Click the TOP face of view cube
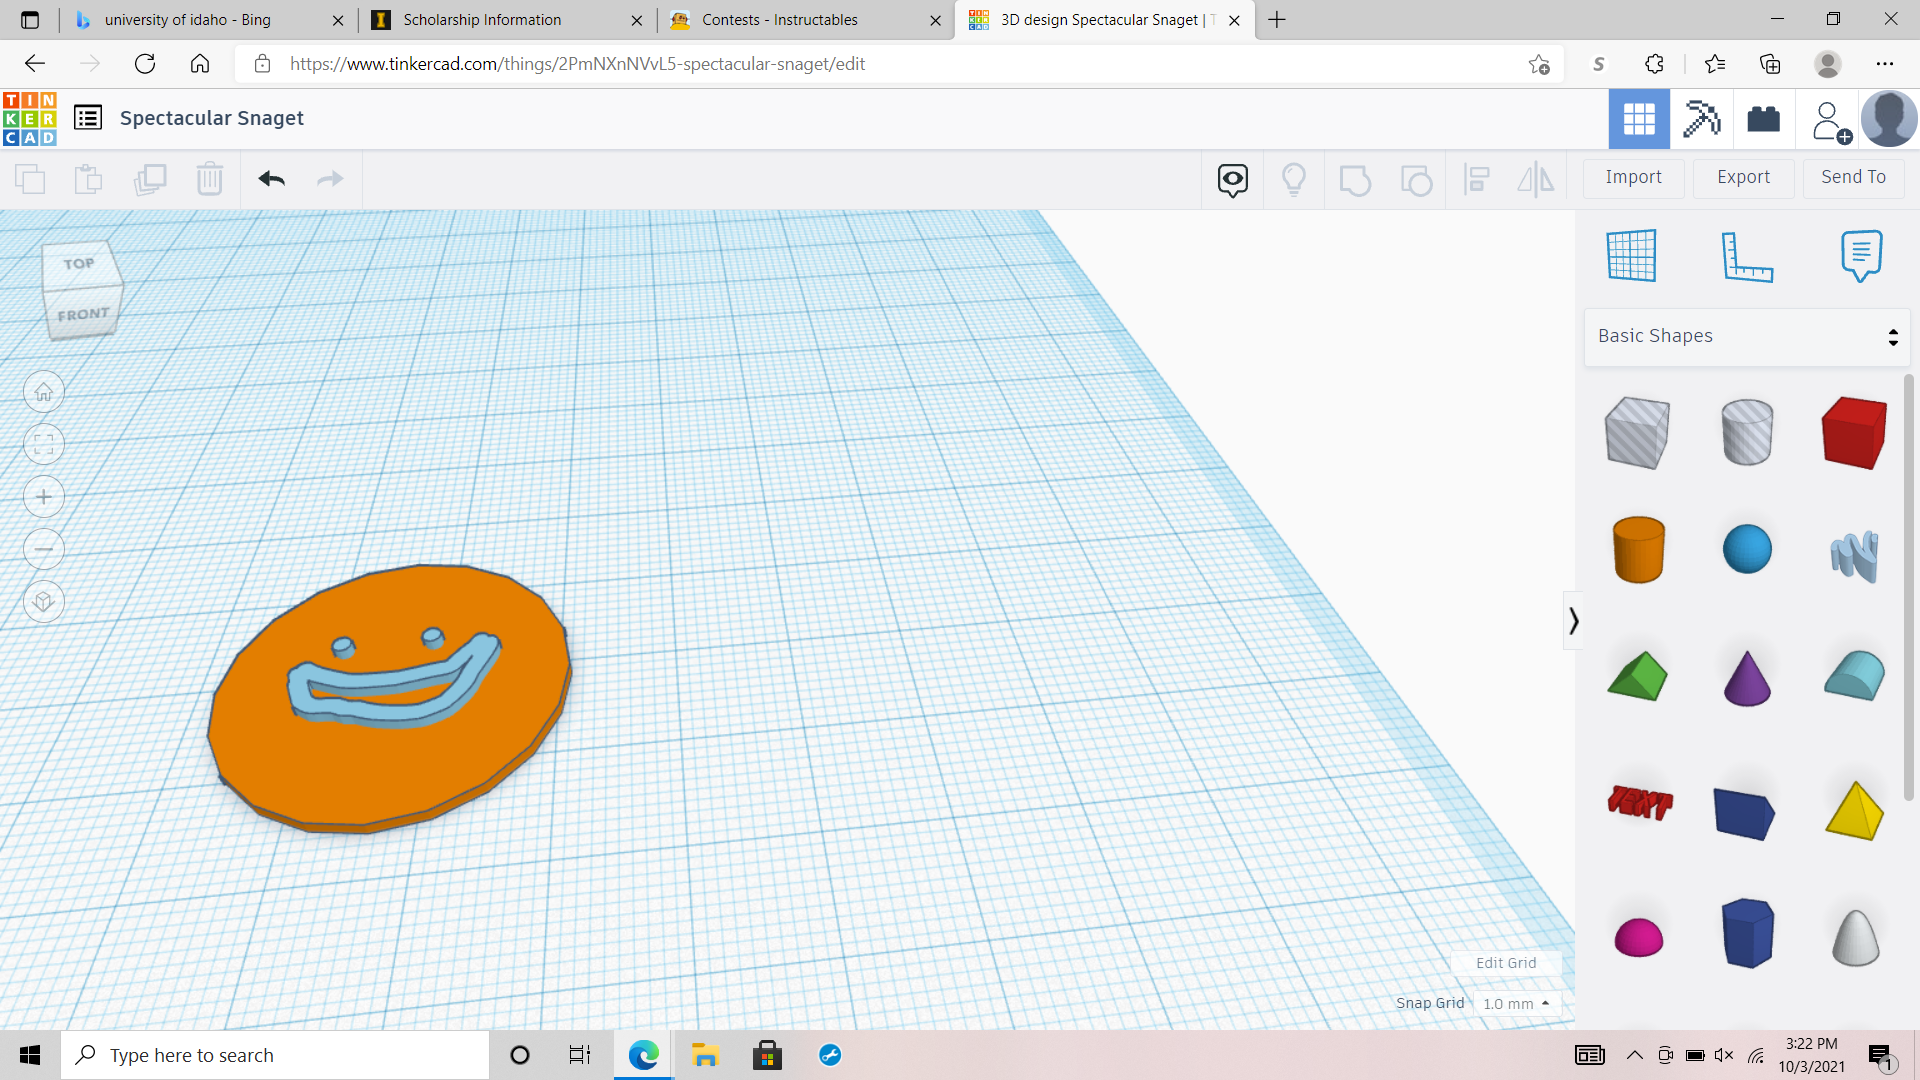The image size is (1920, 1080). point(80,264)
